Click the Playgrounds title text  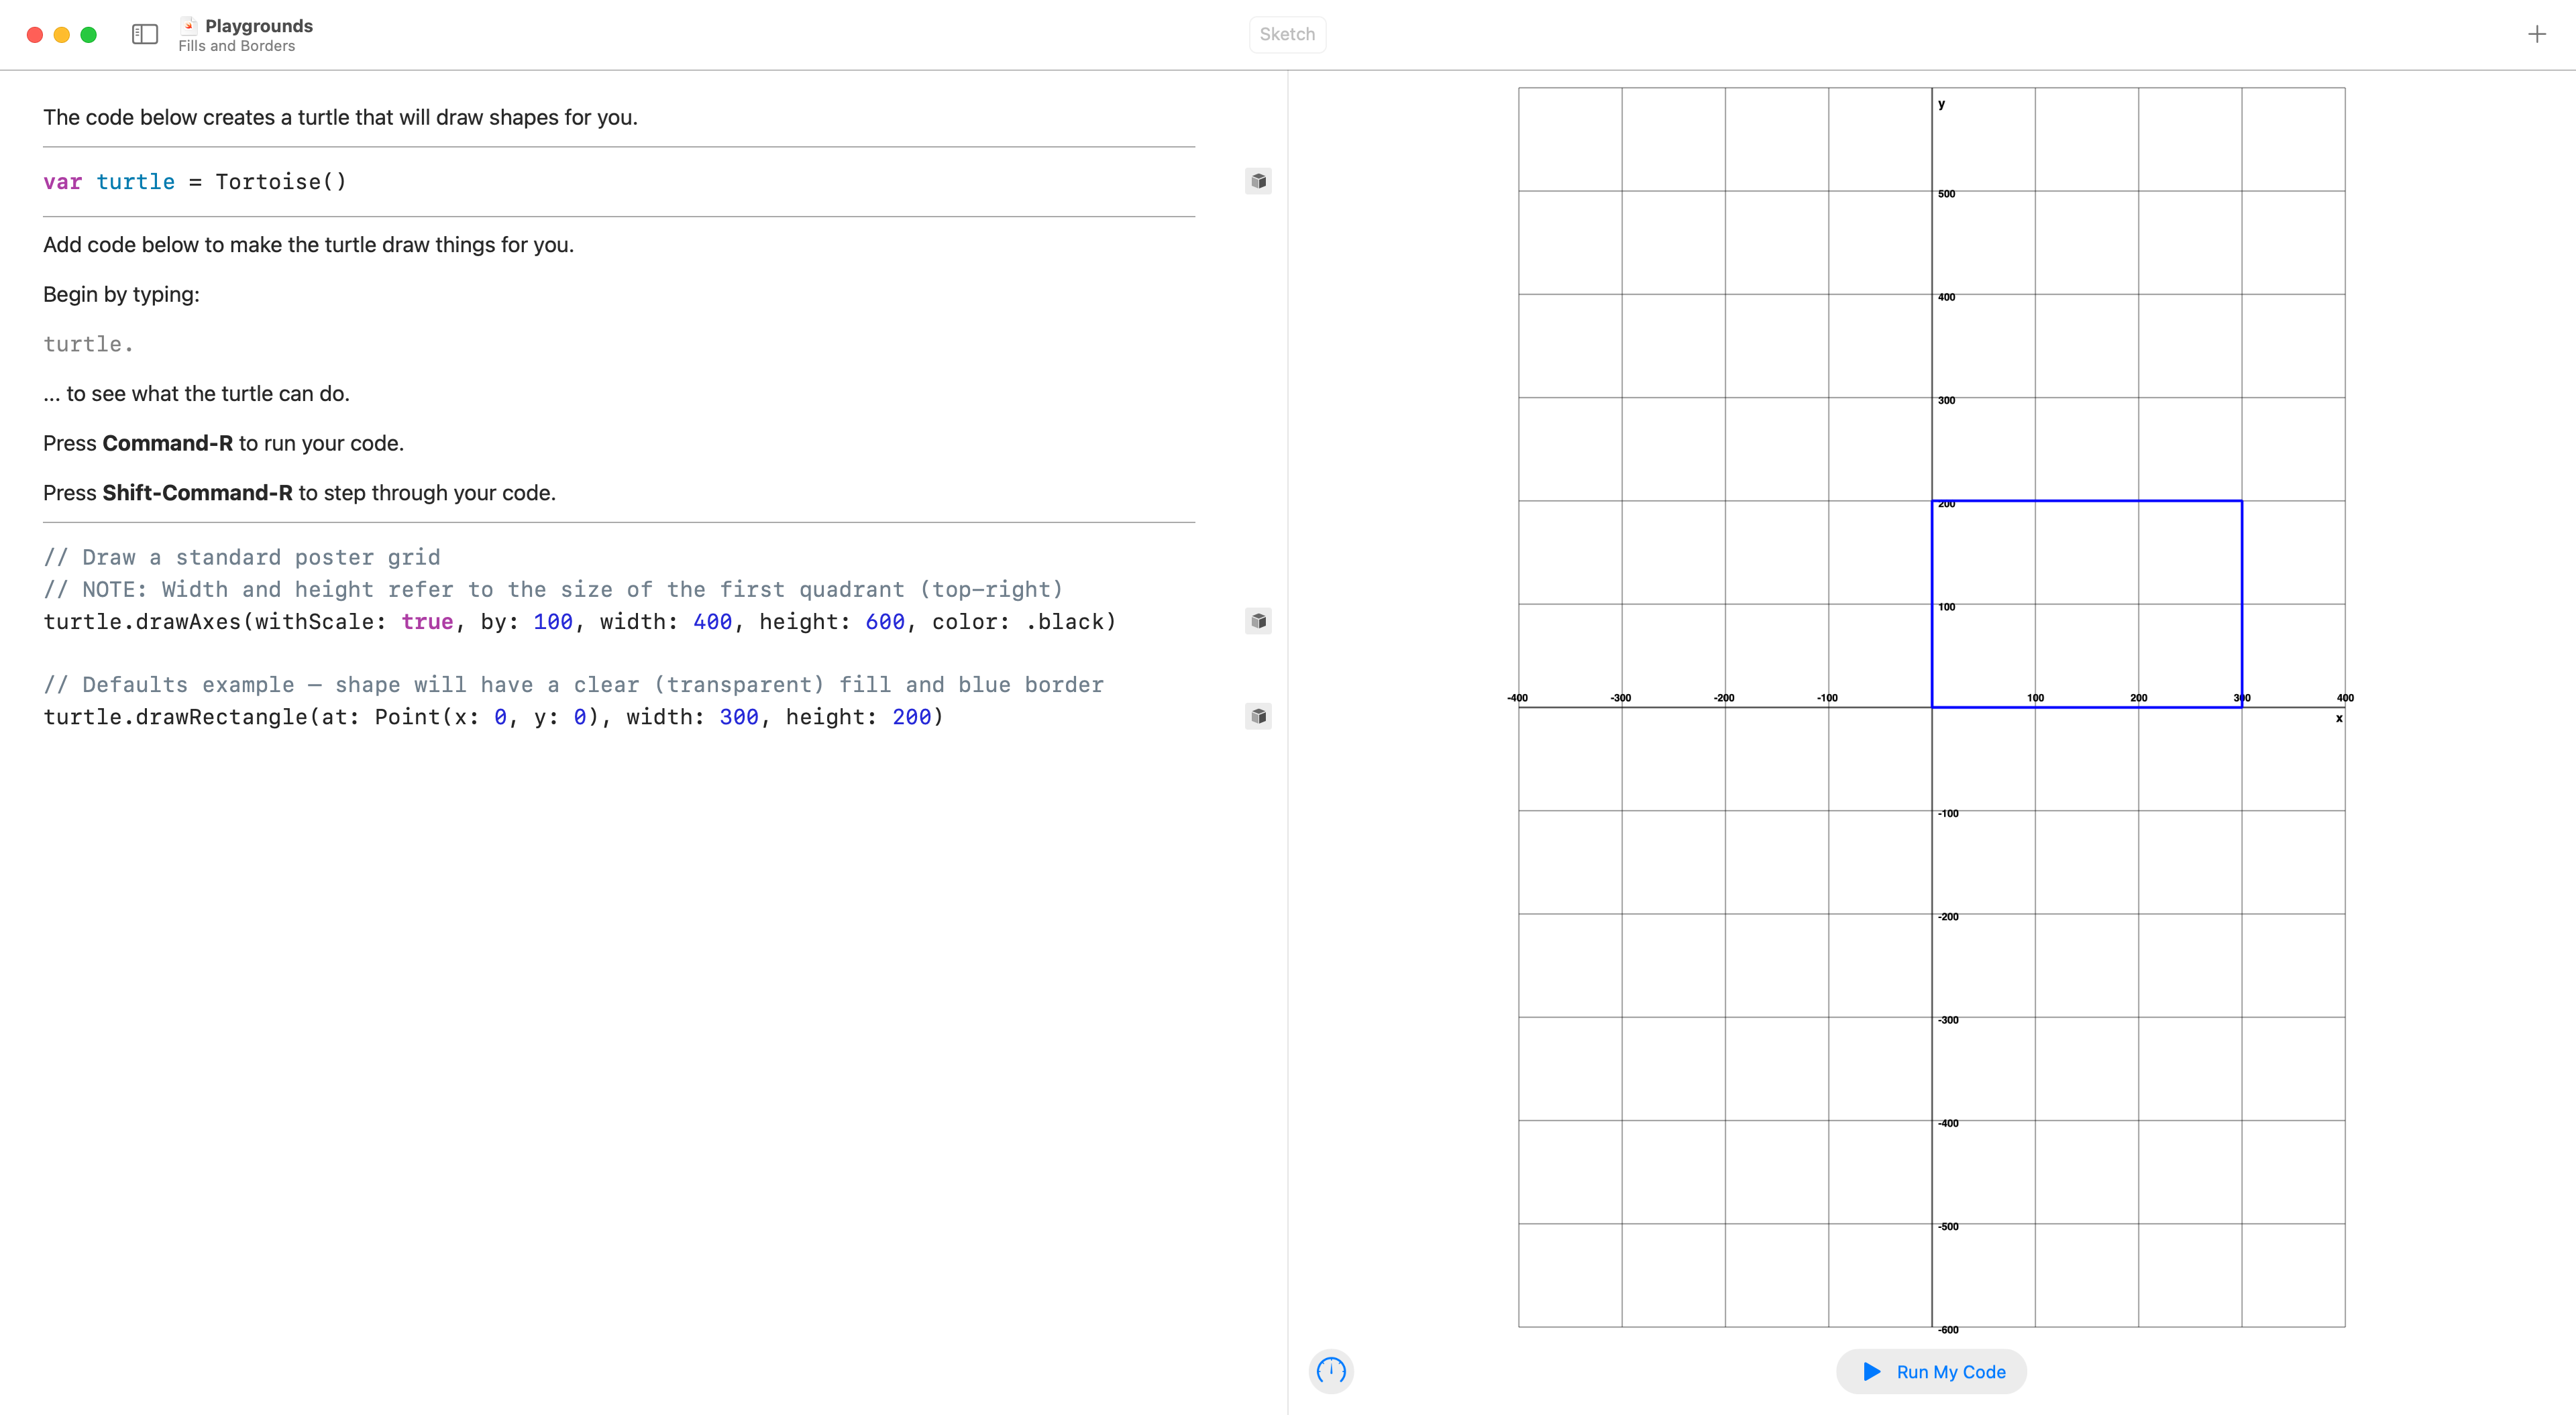tap(259, 26)
